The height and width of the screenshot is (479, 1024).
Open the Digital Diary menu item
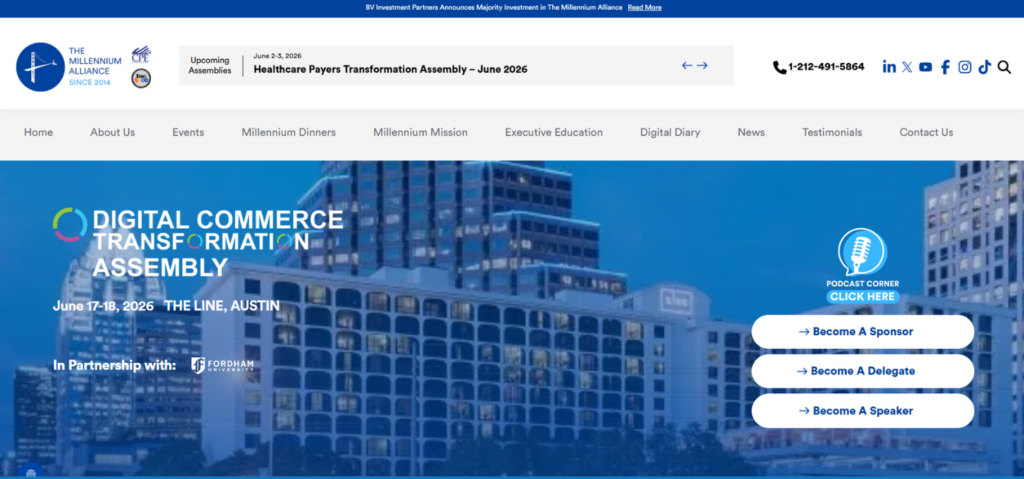tap(670, 132)
